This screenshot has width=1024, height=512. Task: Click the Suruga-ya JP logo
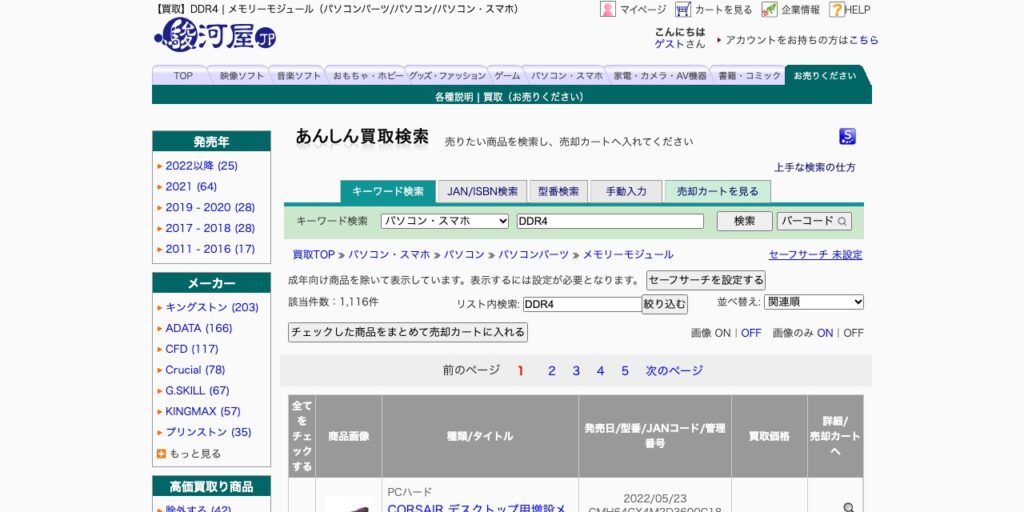click(x=215, y=35)
